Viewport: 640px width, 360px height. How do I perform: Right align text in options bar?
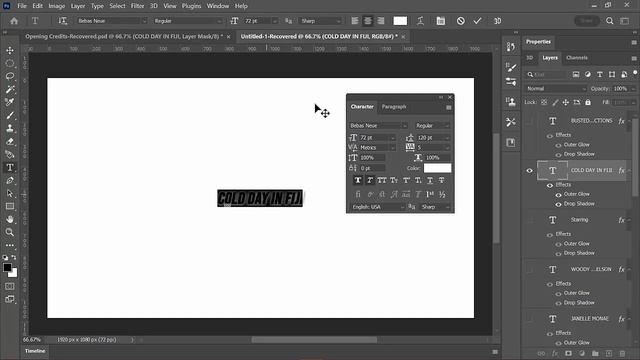(380, 21)
